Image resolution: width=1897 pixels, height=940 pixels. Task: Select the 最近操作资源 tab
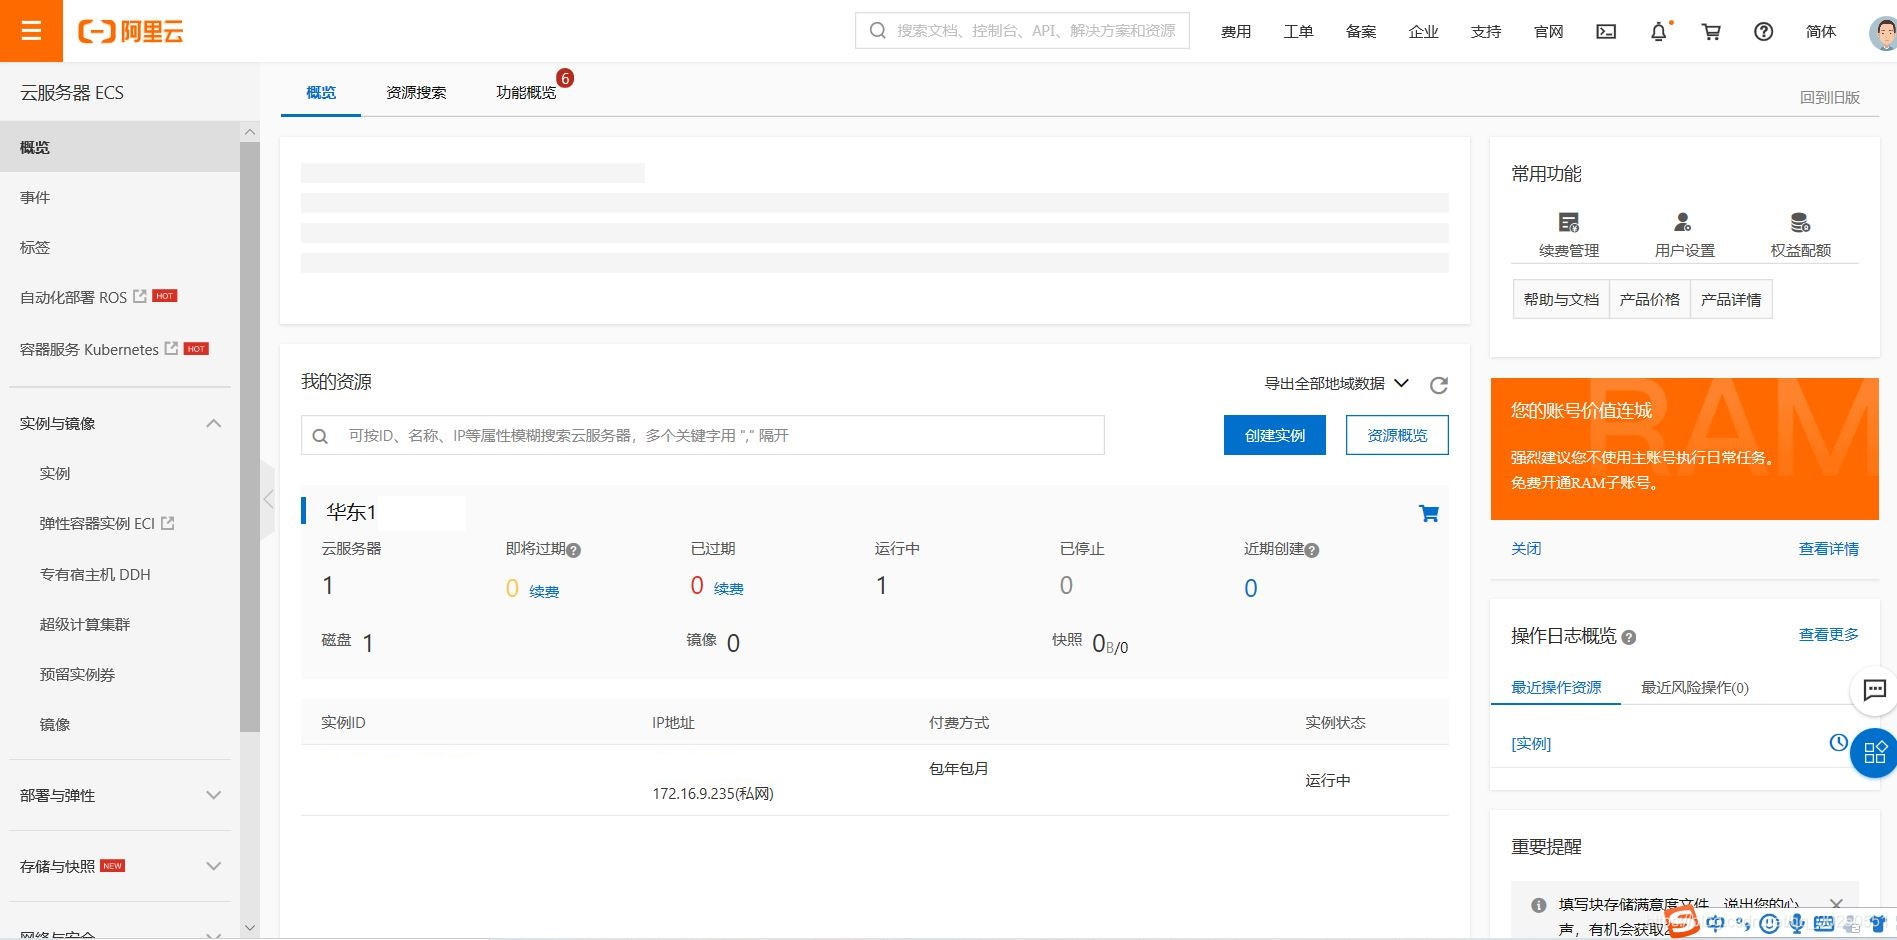(x=1556, y=687)
